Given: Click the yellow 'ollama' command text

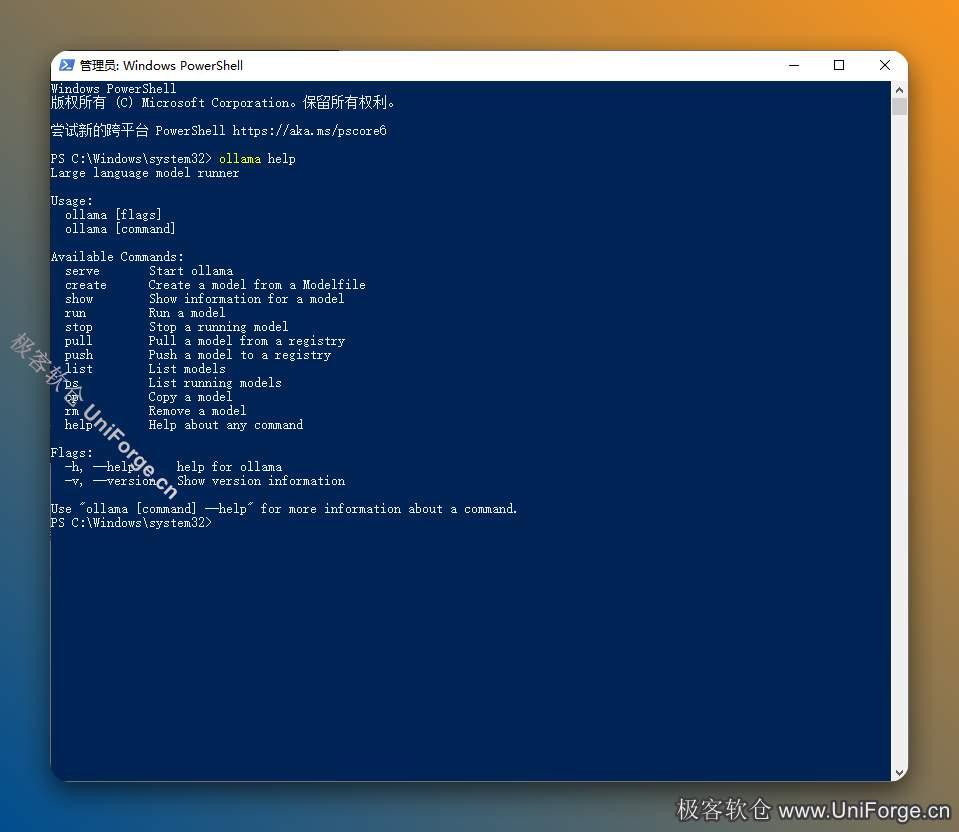Looking at the screenshot, I should [x=240, y=159].
